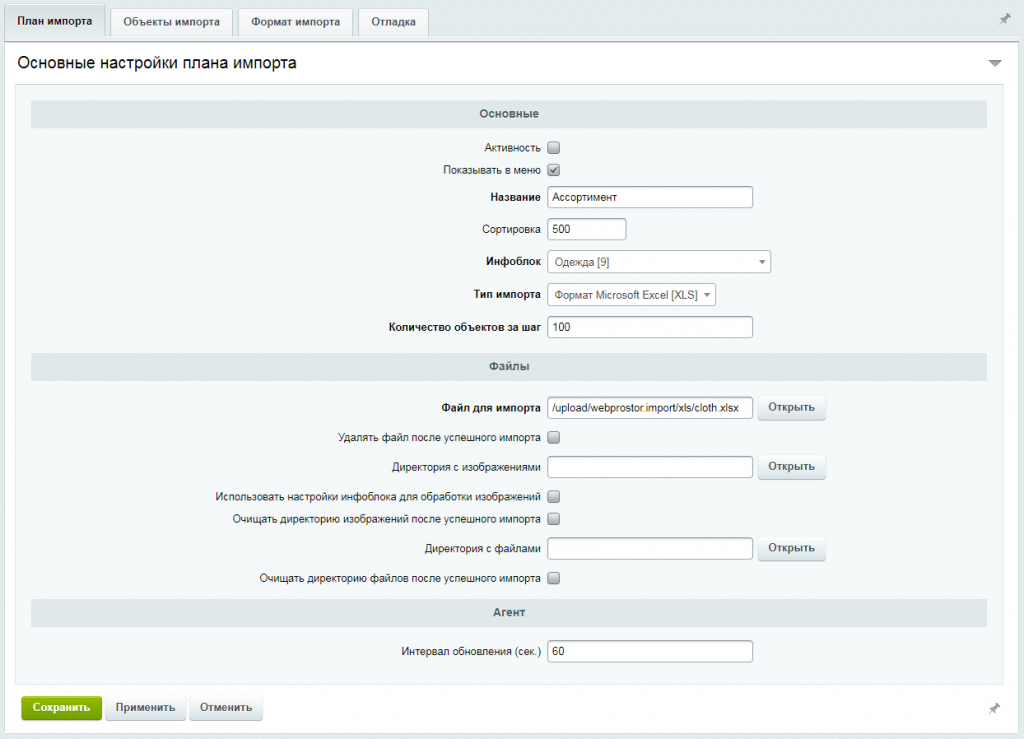Enable Удалять файл после успешного импорта
The width and height of the screenshot is (1024, 739).
click(x=554, y=437)
